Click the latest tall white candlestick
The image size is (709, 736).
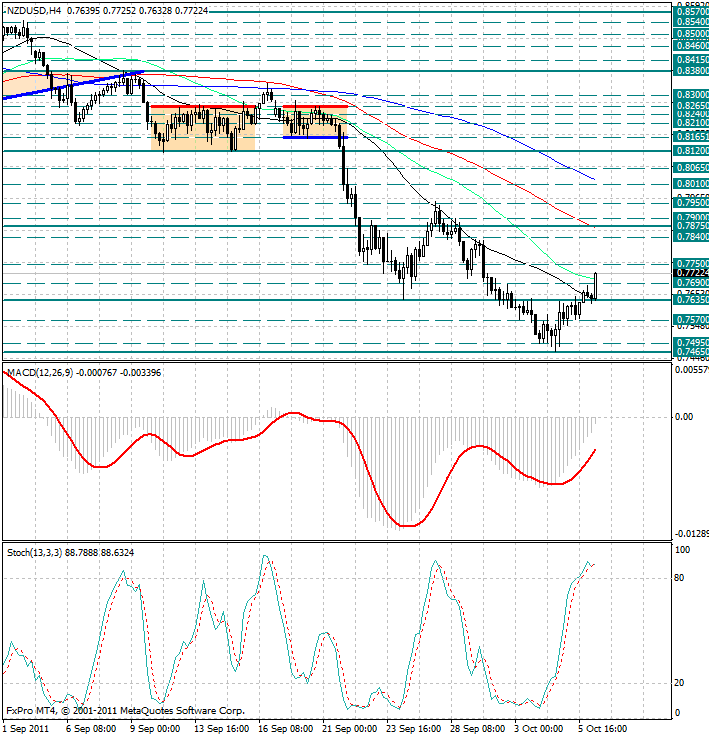point(596,285)
